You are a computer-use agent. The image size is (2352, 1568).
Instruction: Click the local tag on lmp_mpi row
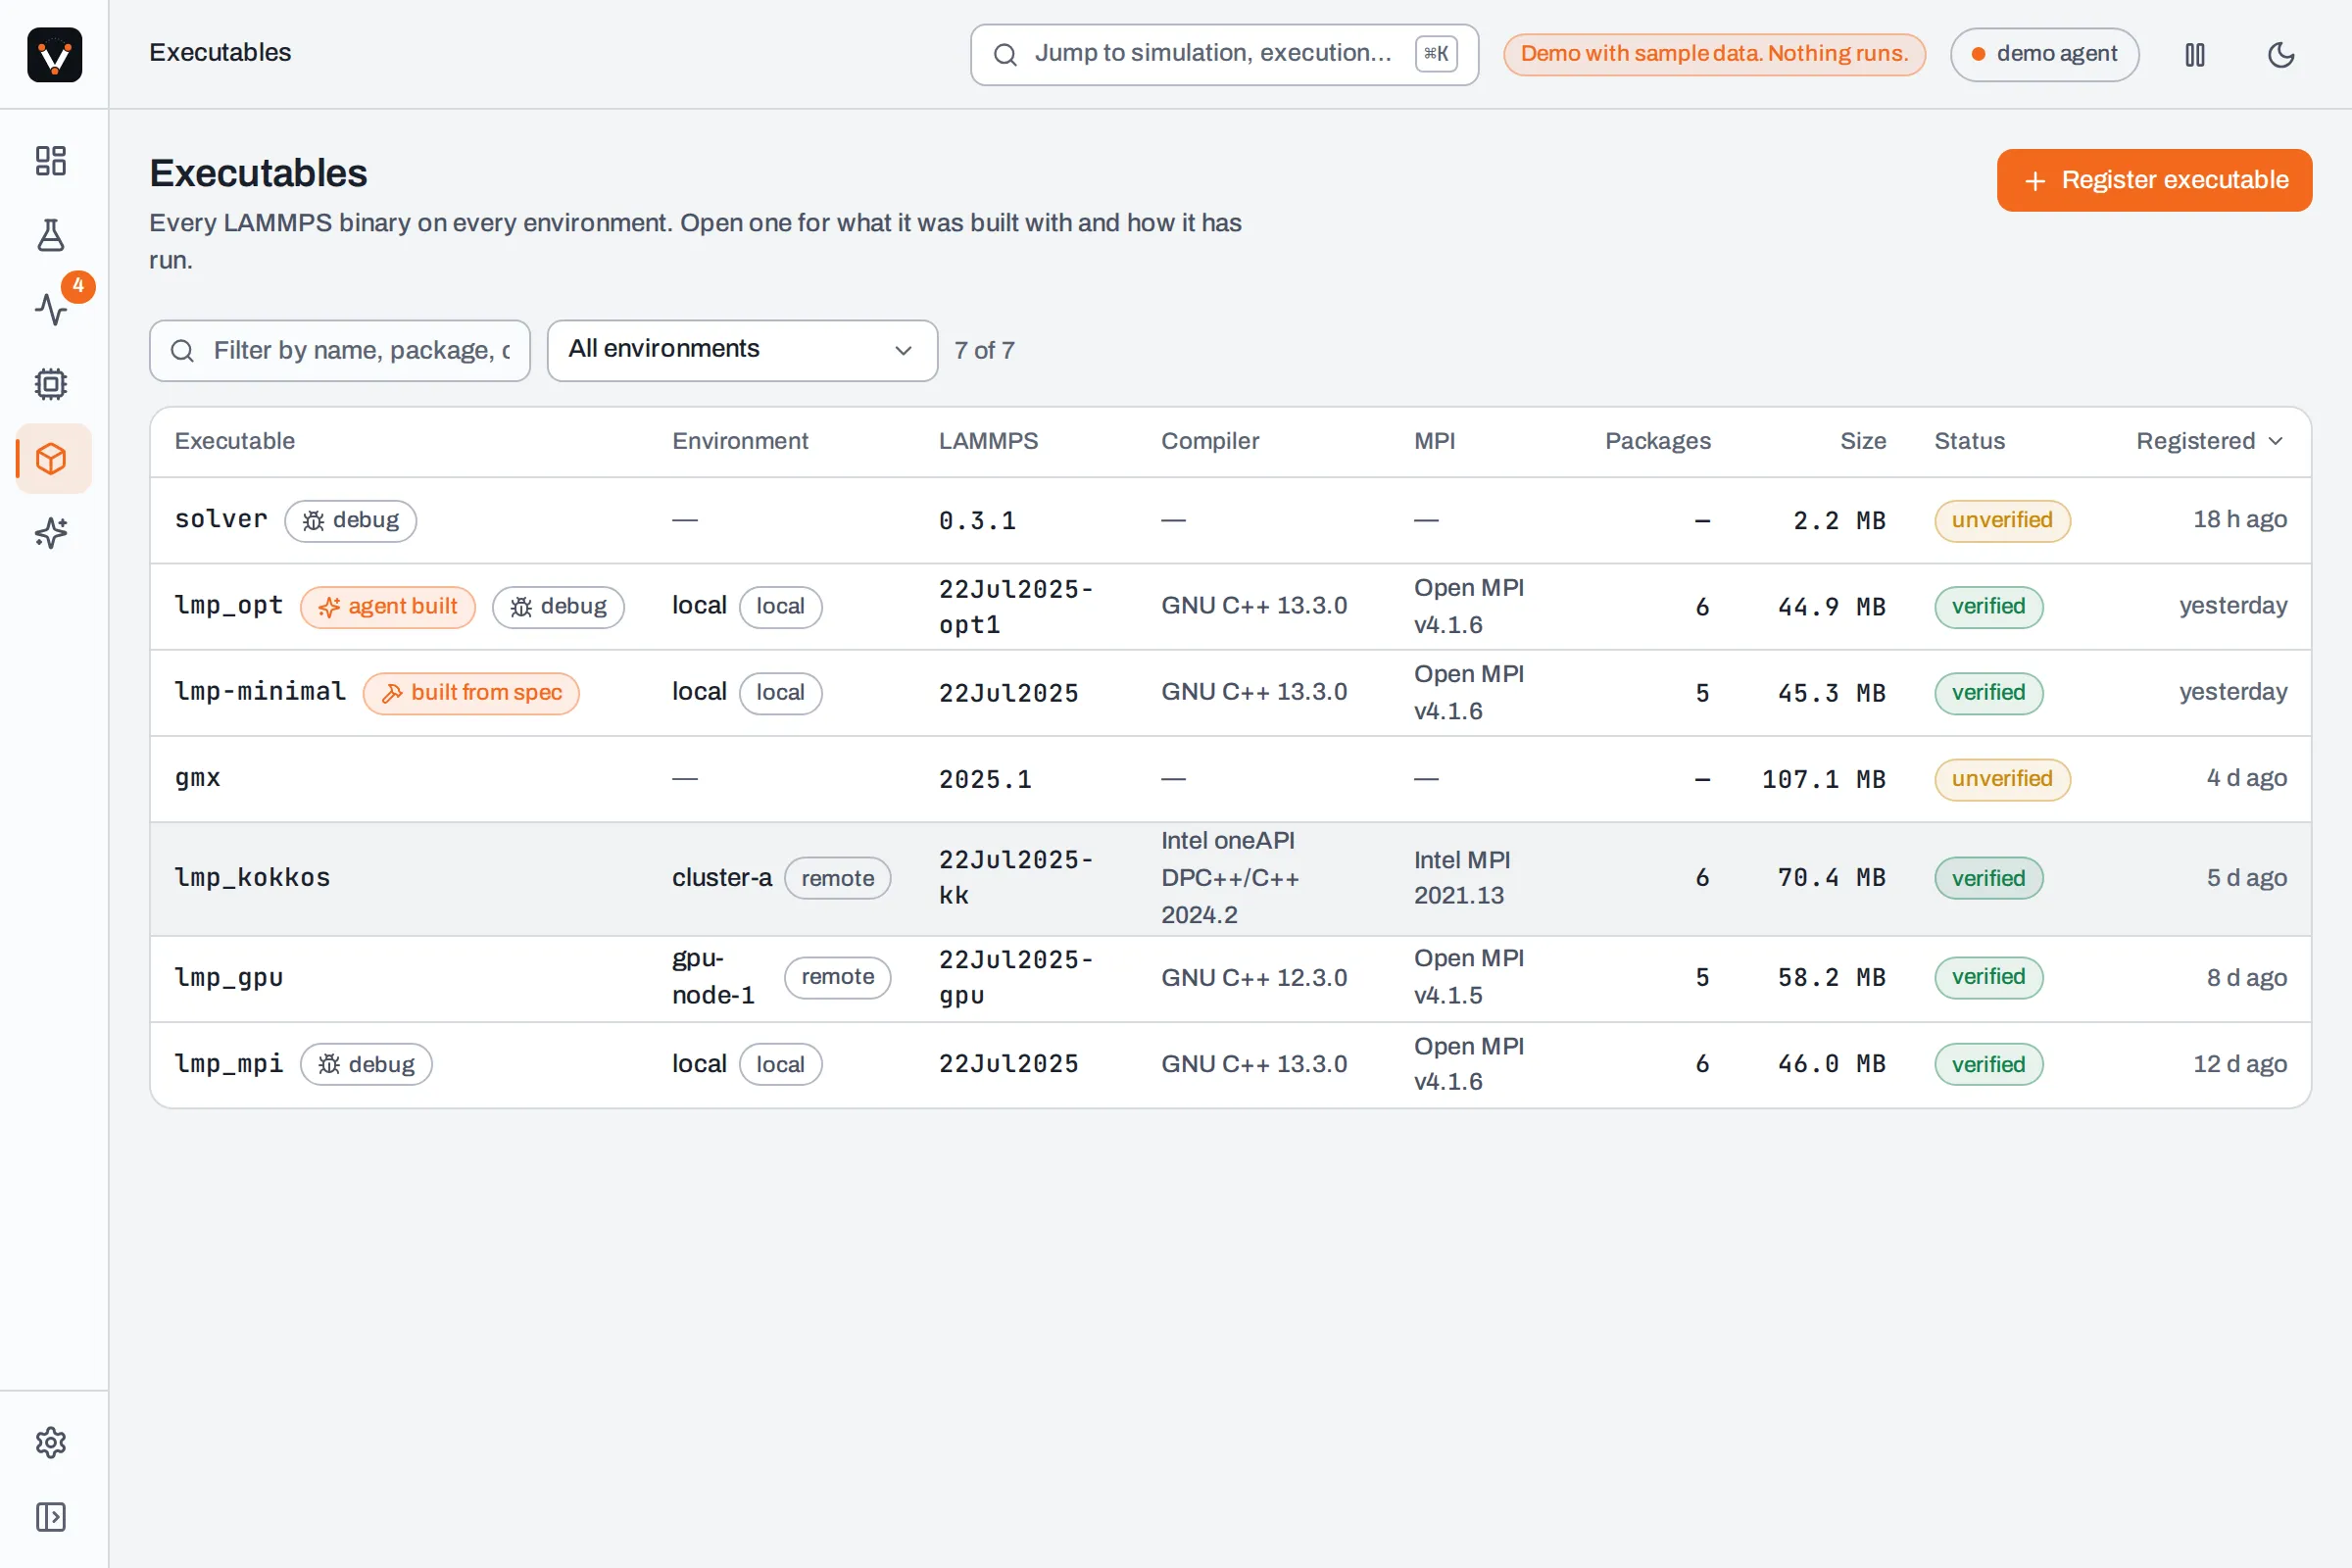[781, 1064]
